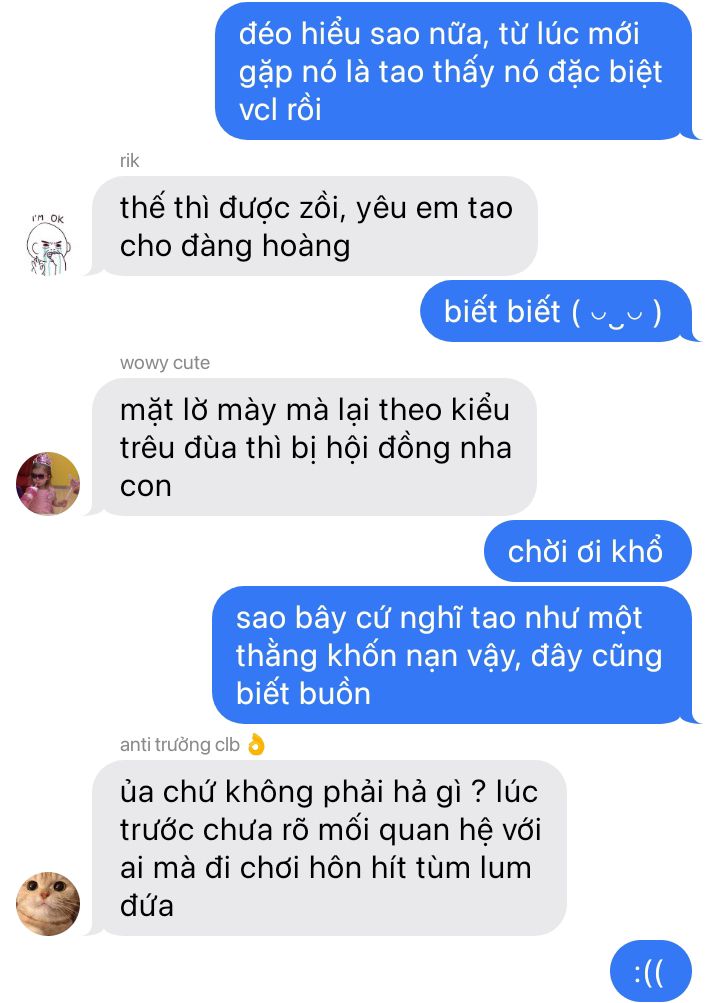Image resolution: width=719 pixels, height=1003 pixels.
Task: Click the sender name 'wowy cute'
Action: point(164,363)
